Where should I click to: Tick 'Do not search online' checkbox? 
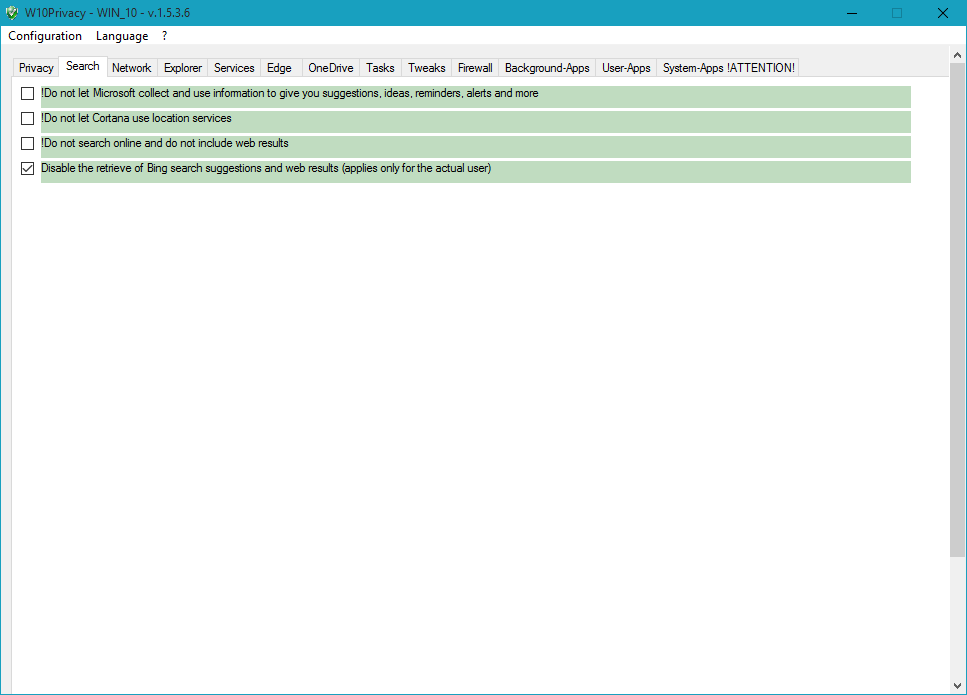pos(27,143)
